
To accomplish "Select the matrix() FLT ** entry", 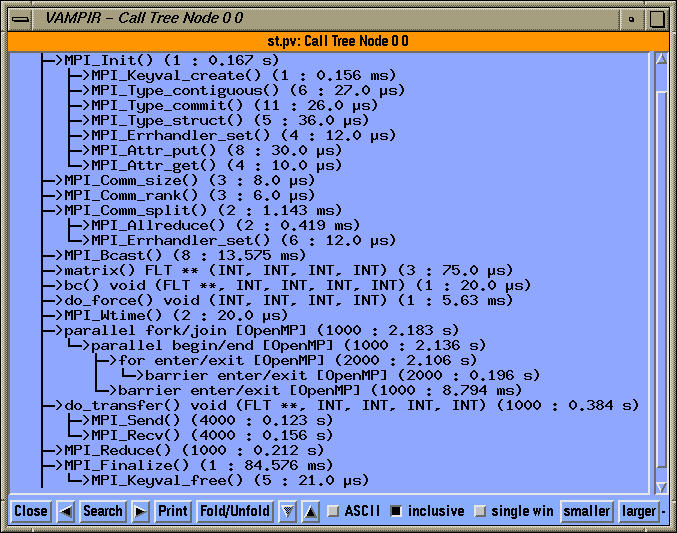I will pyautogui.click(x=288, y=270).
